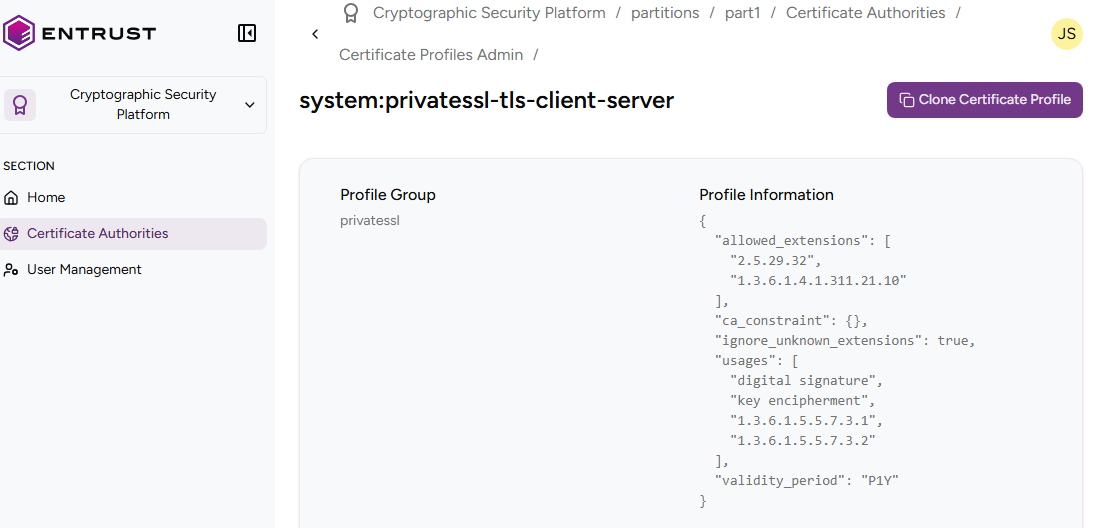Select Certificate Authorities in the sidebar
Screen dimensions: 1098x528
(x=97, y=234)
